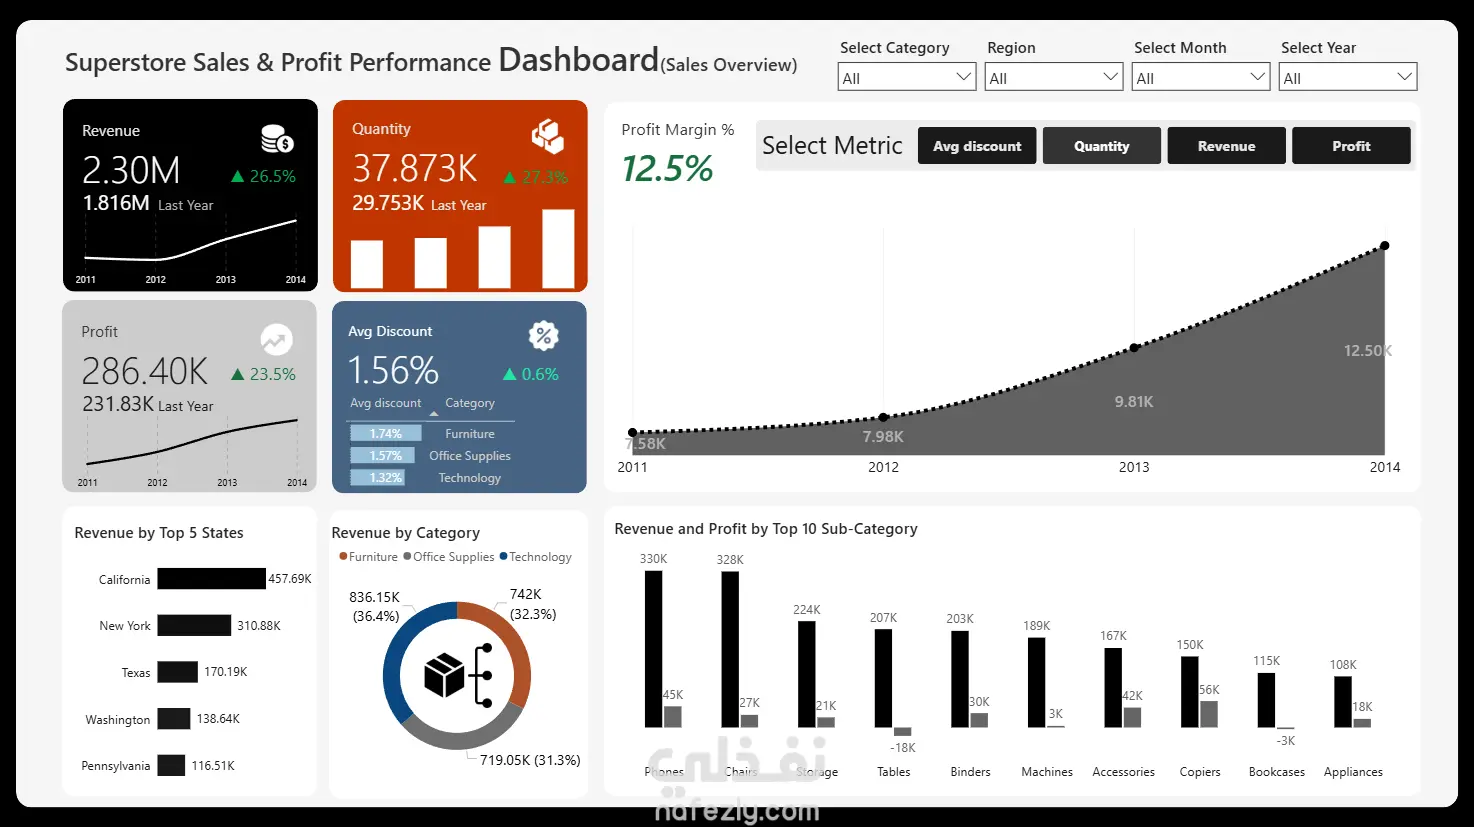Click the Tables 207K revenue bar
This screenshot has width=1474, height=827.
click(883, 678)
